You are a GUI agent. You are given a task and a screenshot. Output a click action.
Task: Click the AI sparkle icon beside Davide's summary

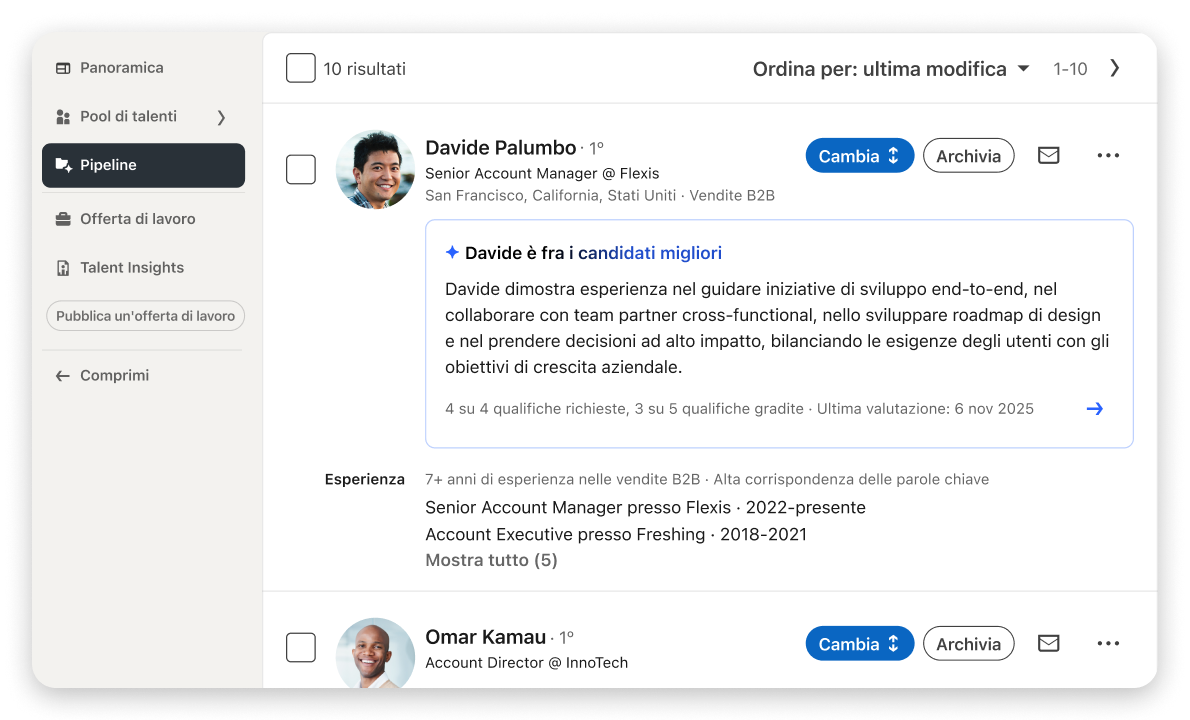coord(452,253)
